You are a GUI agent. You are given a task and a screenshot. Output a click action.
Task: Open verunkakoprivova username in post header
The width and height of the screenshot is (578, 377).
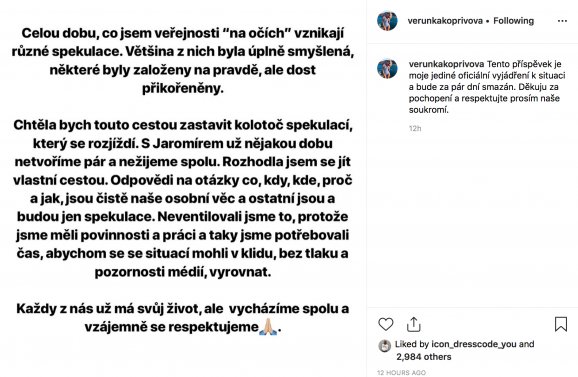pos(445,21)
